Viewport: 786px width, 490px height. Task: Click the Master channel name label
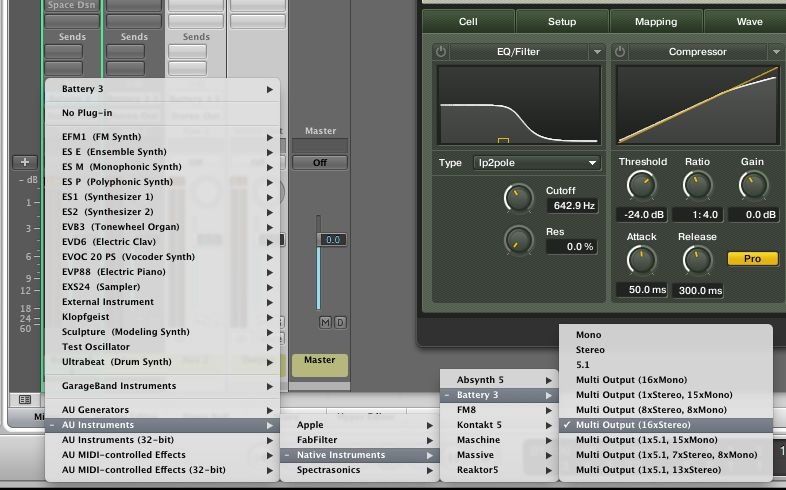click(x=319, y=365)
